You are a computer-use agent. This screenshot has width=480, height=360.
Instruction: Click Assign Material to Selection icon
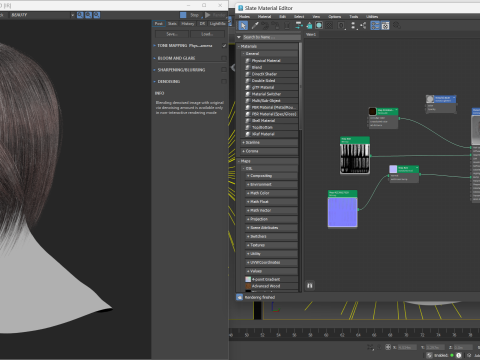coord(275,25)
